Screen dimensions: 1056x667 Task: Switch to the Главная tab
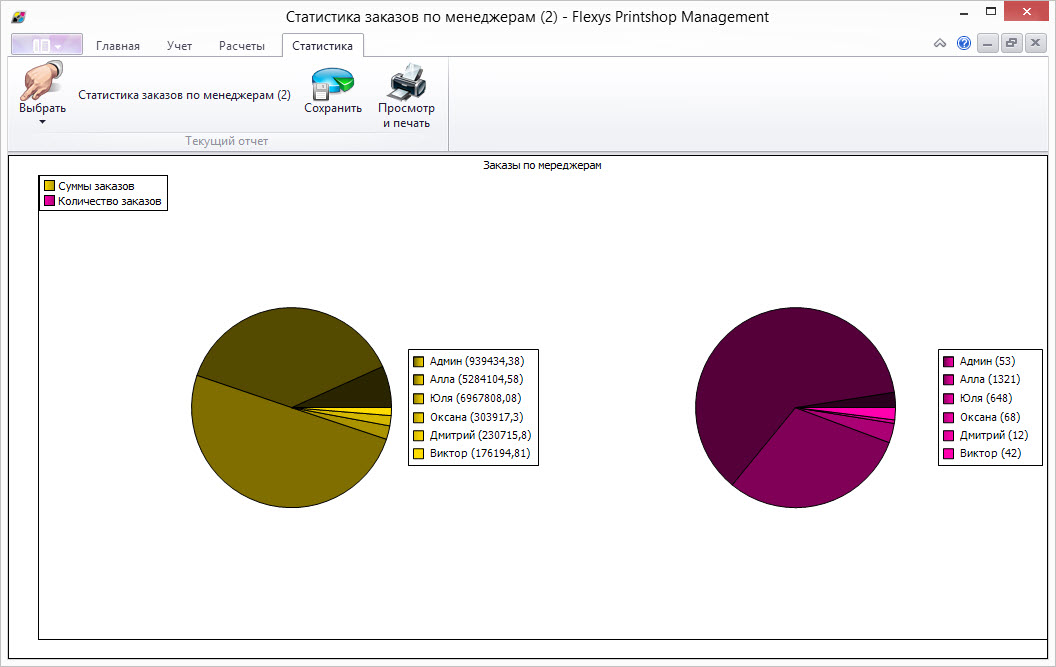pos(118,46)
